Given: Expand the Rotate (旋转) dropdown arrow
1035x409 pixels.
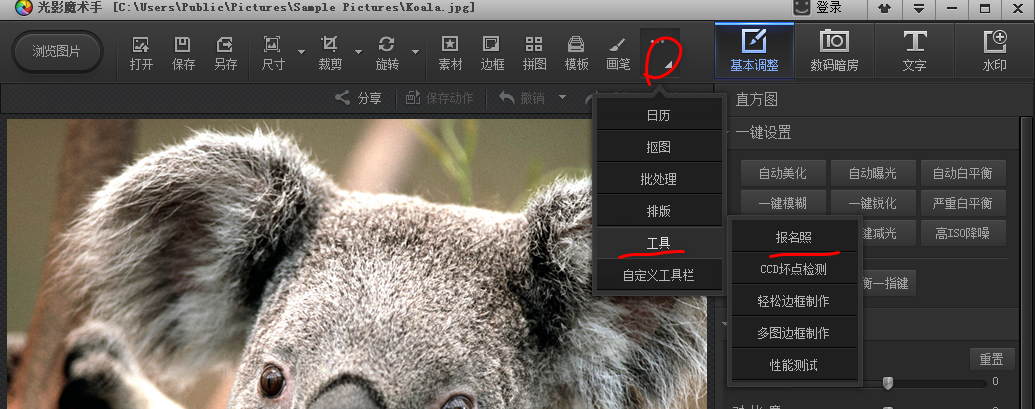Looking at the screenshot, I should click(415, 52).
